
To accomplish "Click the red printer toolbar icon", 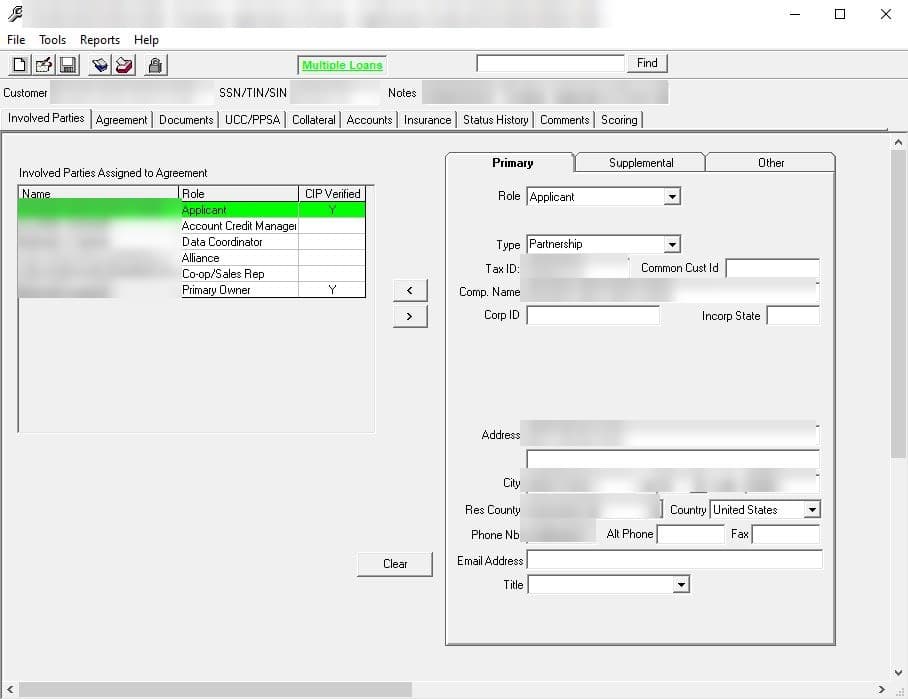I will pos(124,65).
